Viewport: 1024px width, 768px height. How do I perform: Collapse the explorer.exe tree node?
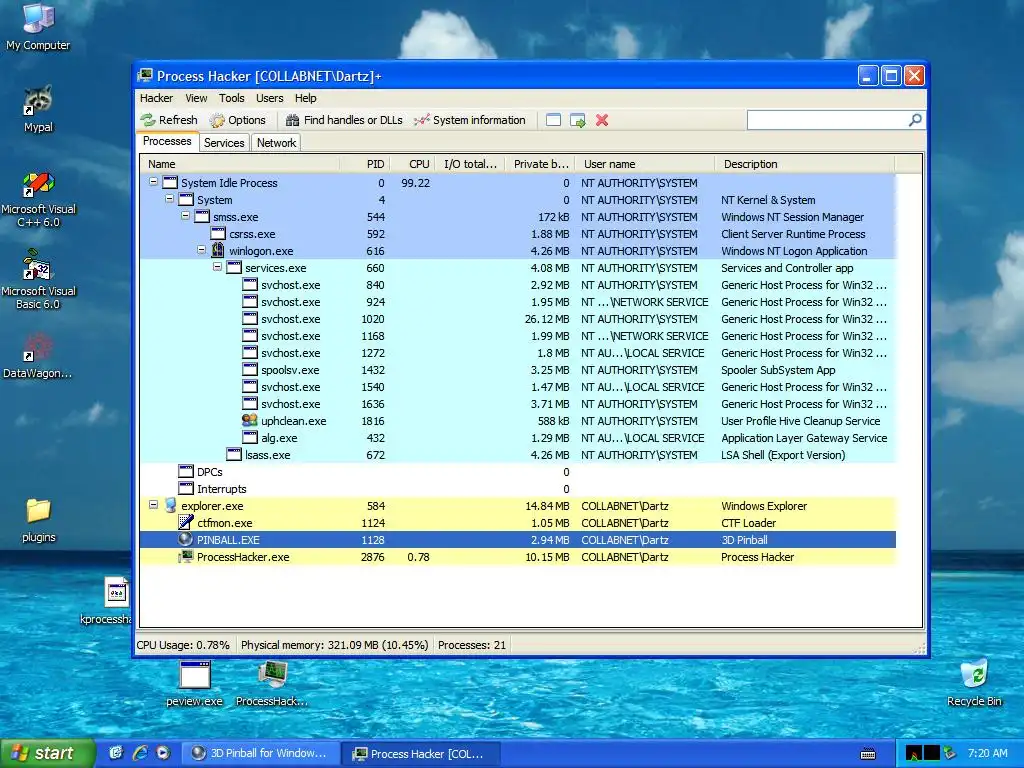pyautogui.click(x=153, y=505)
